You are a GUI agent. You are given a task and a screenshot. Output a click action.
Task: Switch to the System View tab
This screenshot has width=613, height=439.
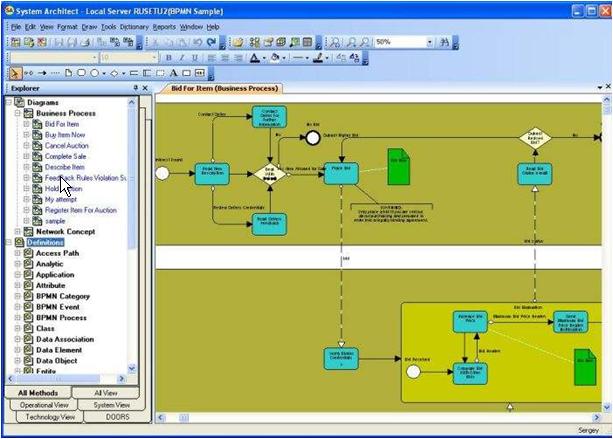111,405
